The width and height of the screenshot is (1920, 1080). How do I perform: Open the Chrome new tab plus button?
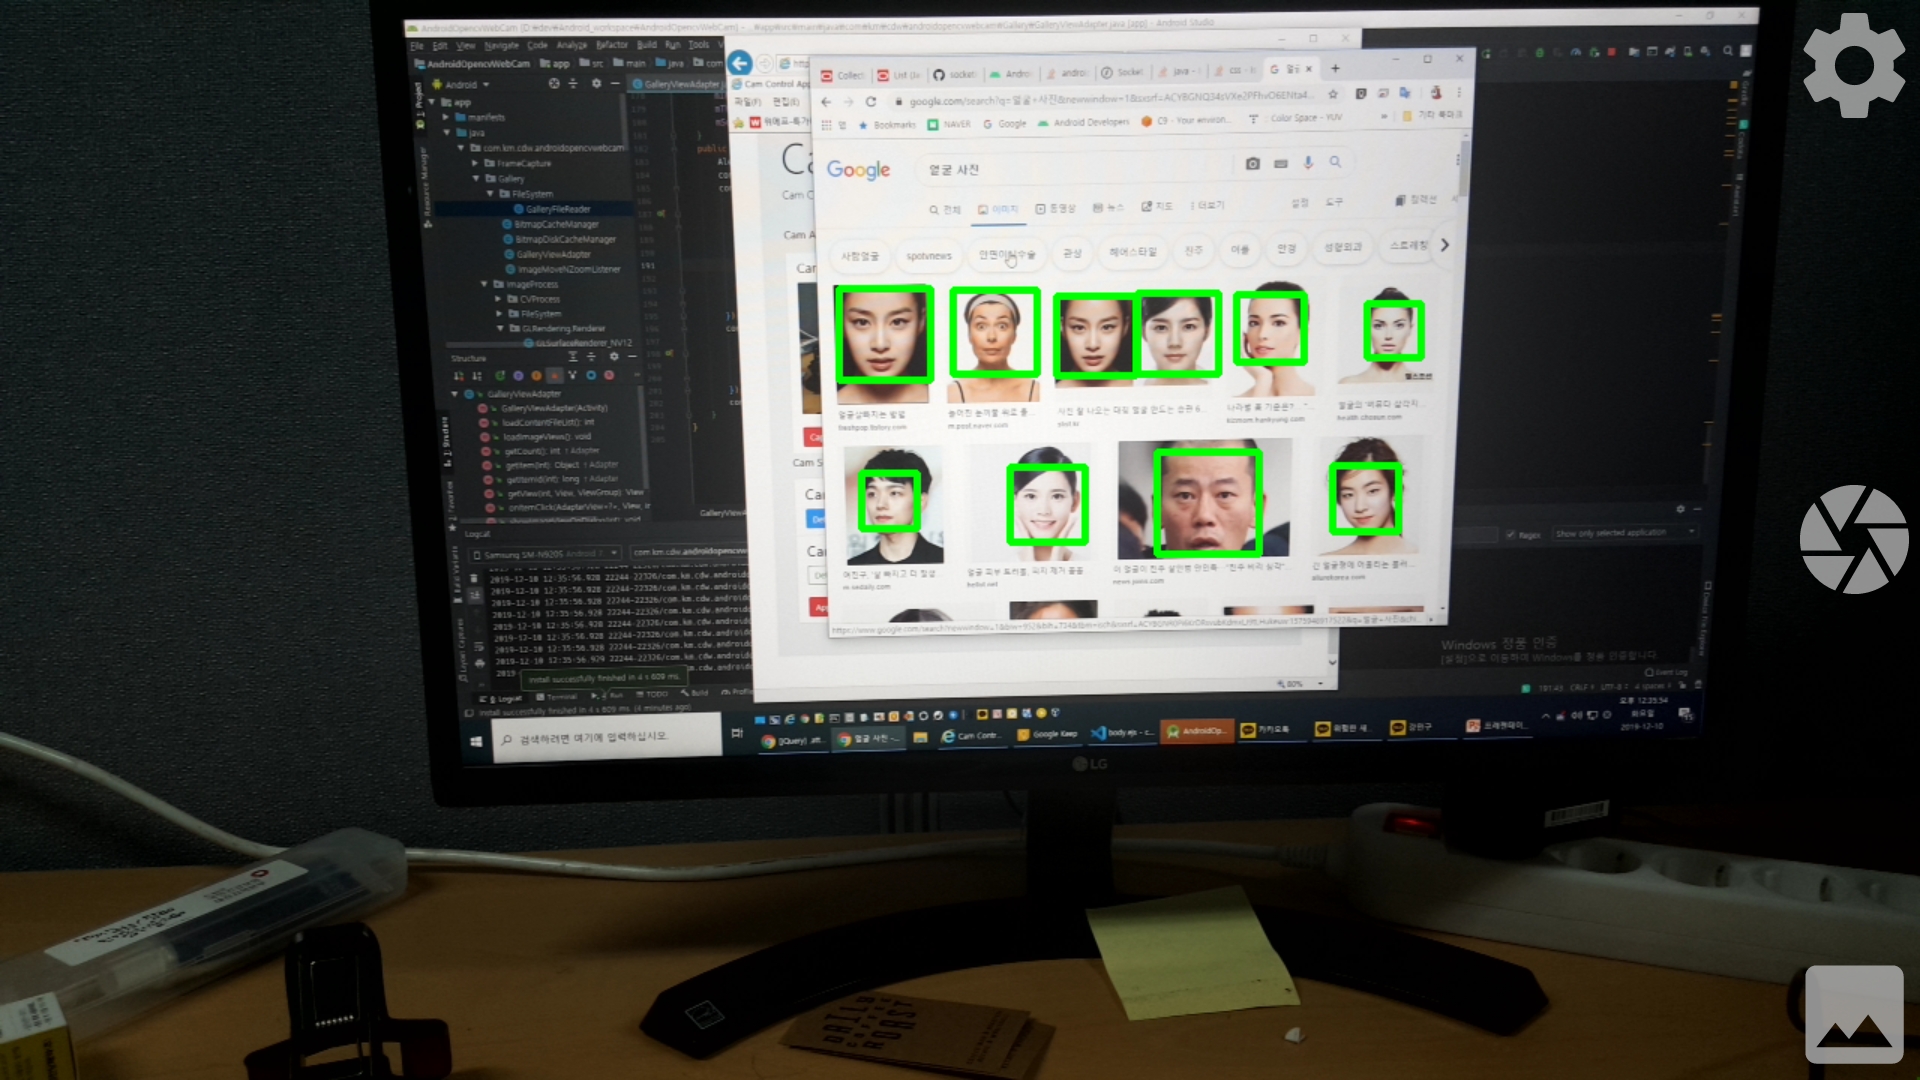point(1335,69)
